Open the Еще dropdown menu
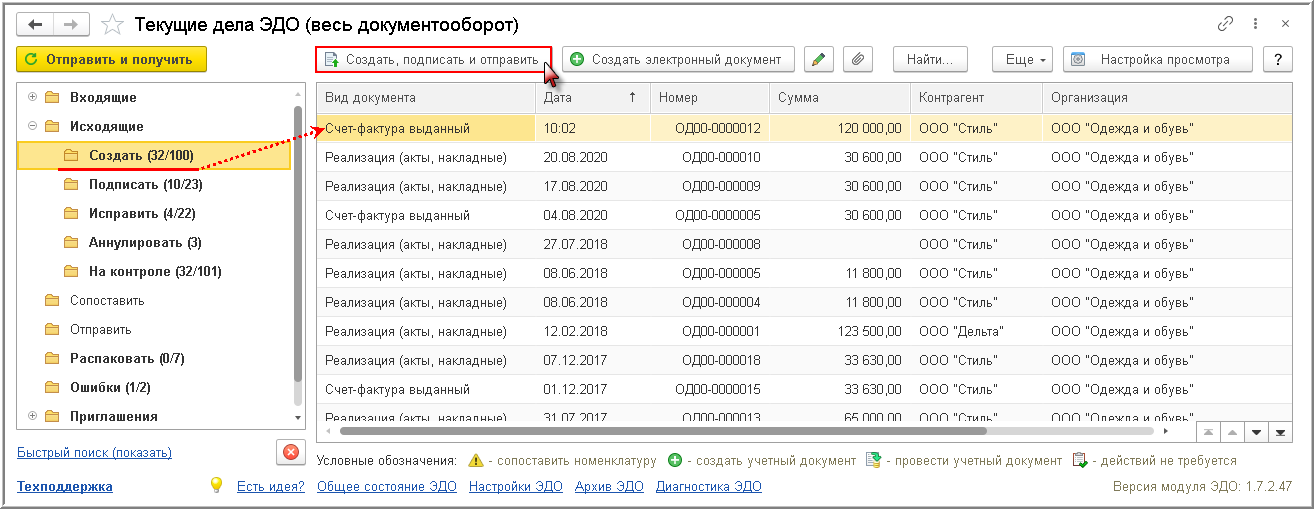The width and height of the screenshot is (1314, 509). pos(1023,60)
